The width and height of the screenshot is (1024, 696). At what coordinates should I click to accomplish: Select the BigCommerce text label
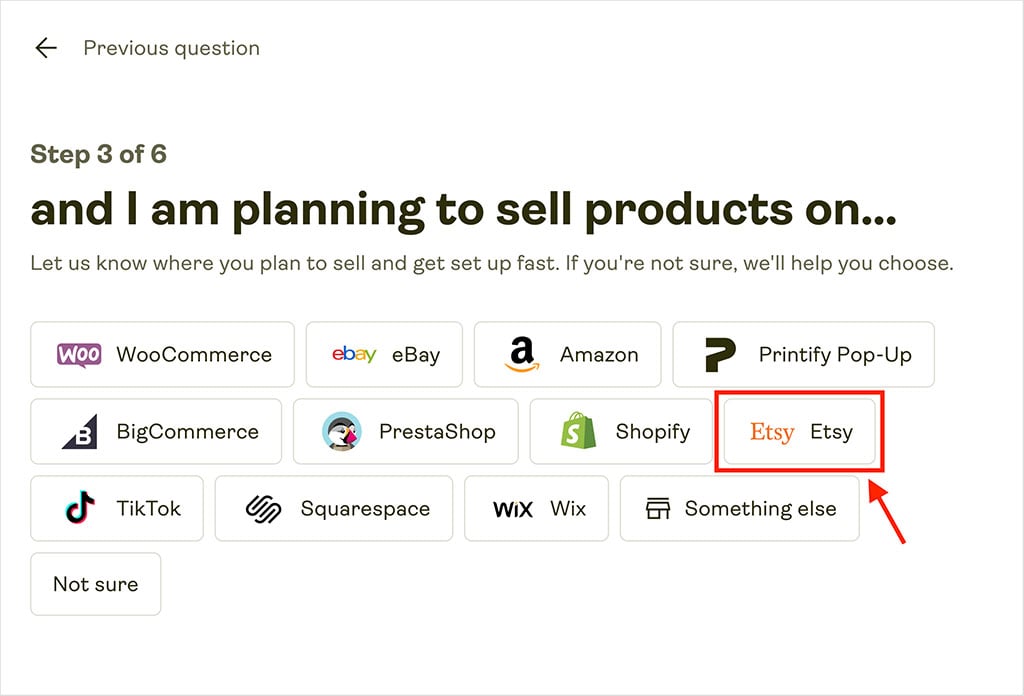point(187,432)
